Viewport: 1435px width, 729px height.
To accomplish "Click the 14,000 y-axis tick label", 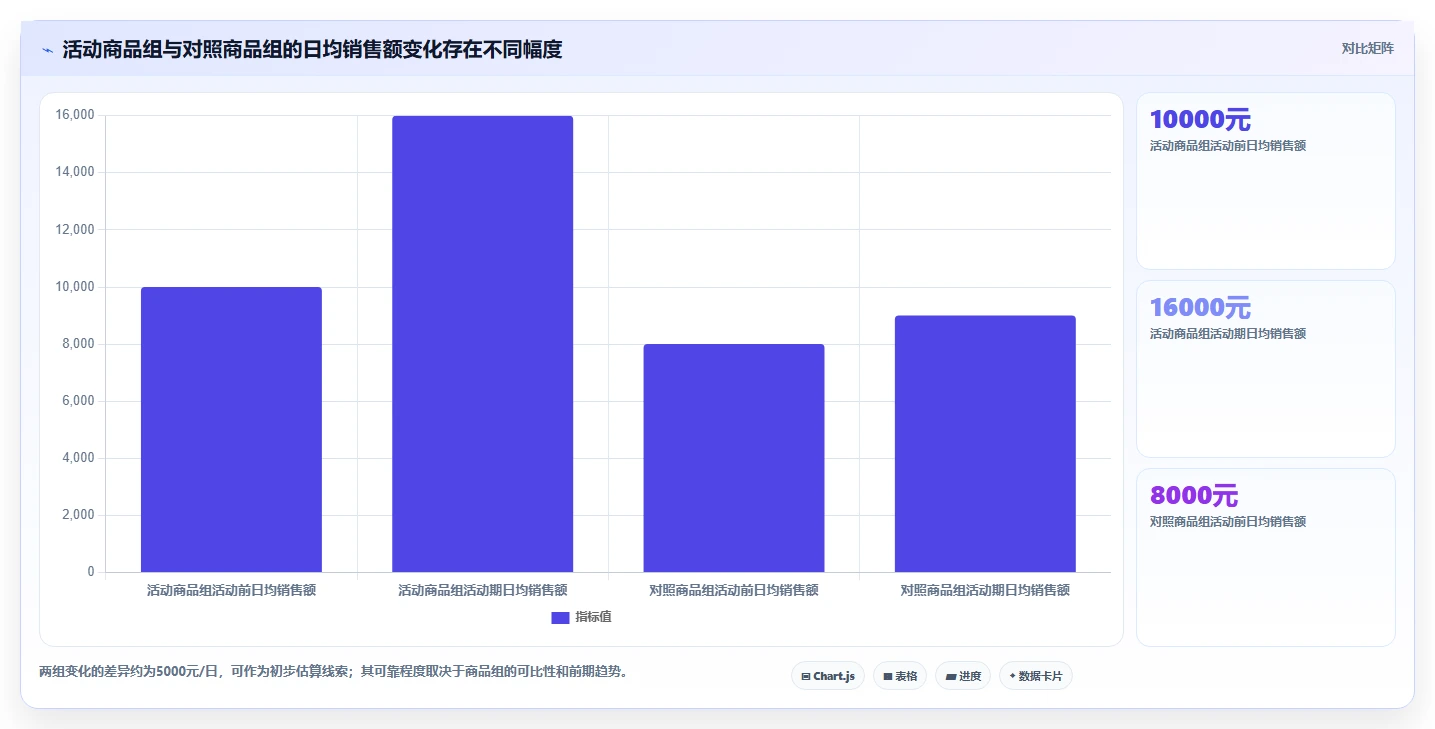I will (75, 172).
